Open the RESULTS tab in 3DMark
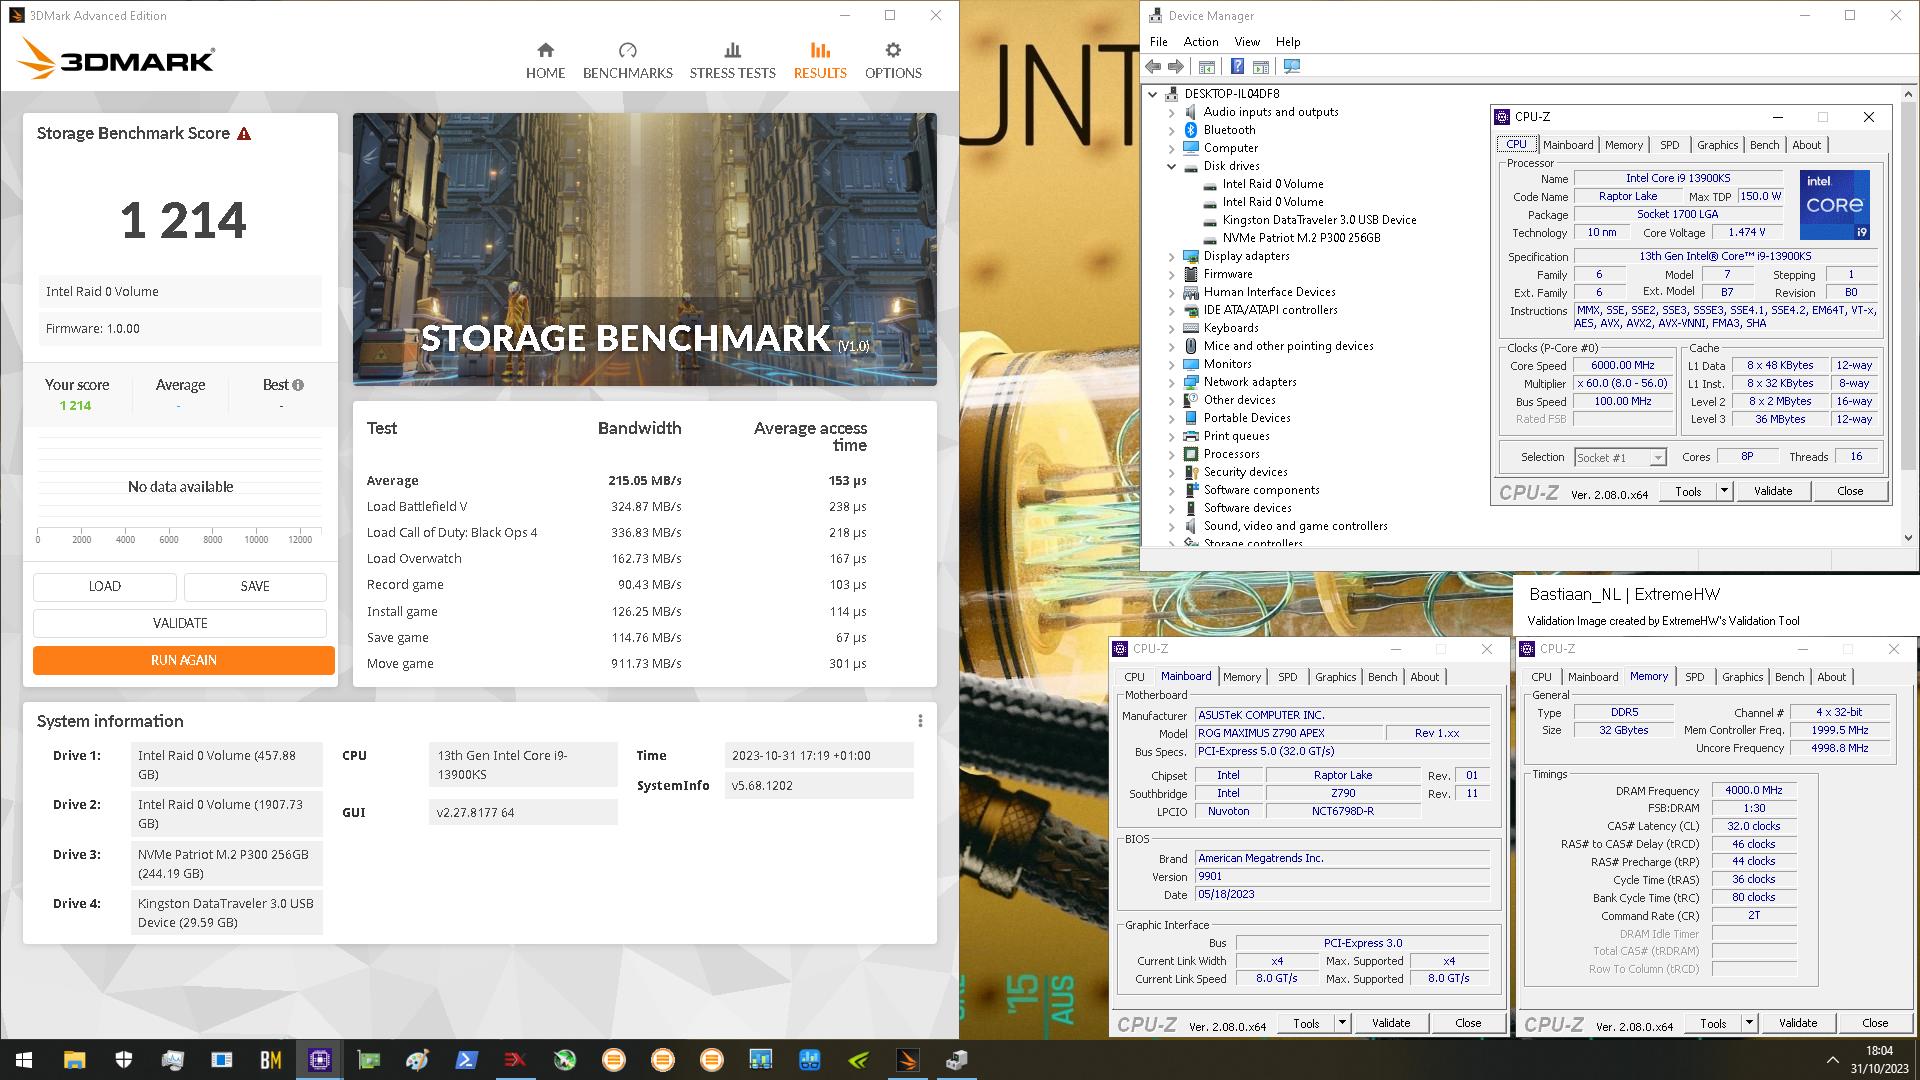 click(820, 61)
